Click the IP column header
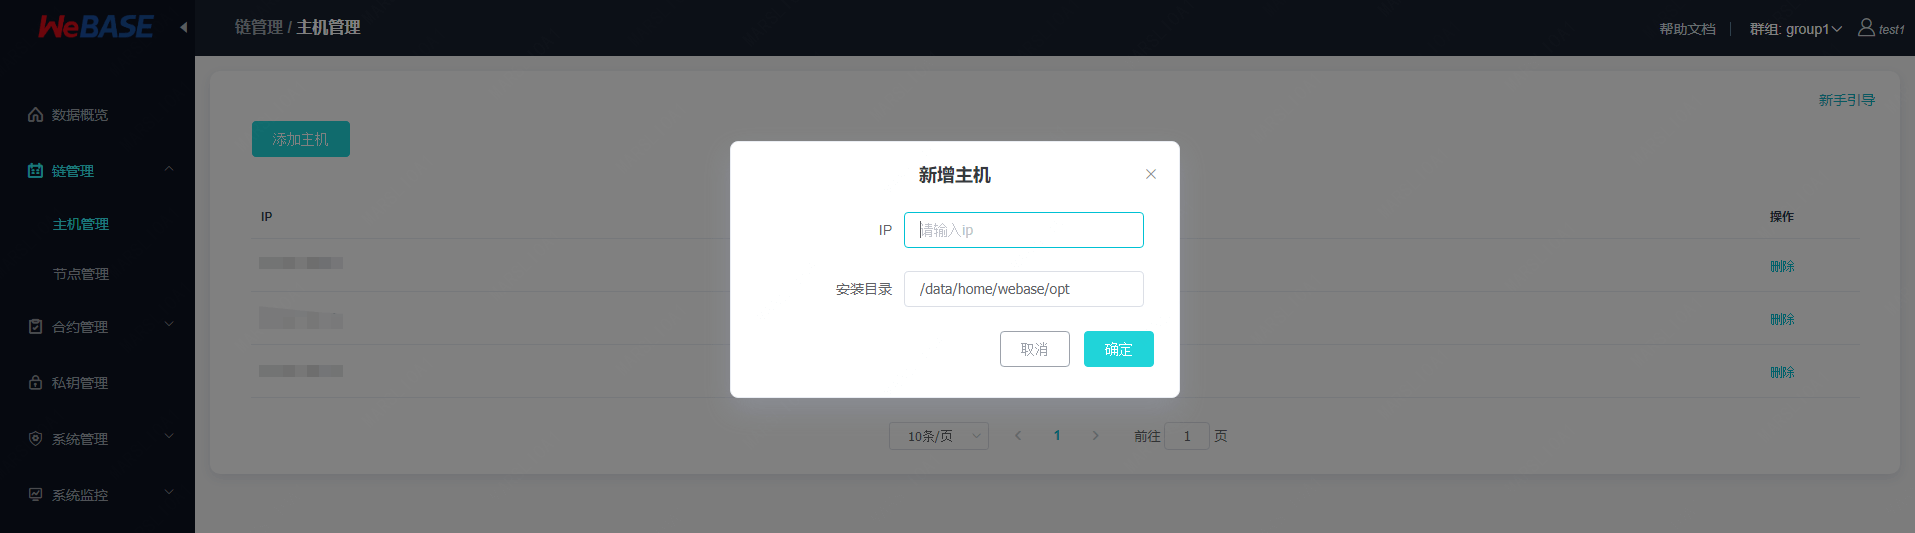1915x533 pixels. point(267,216)
